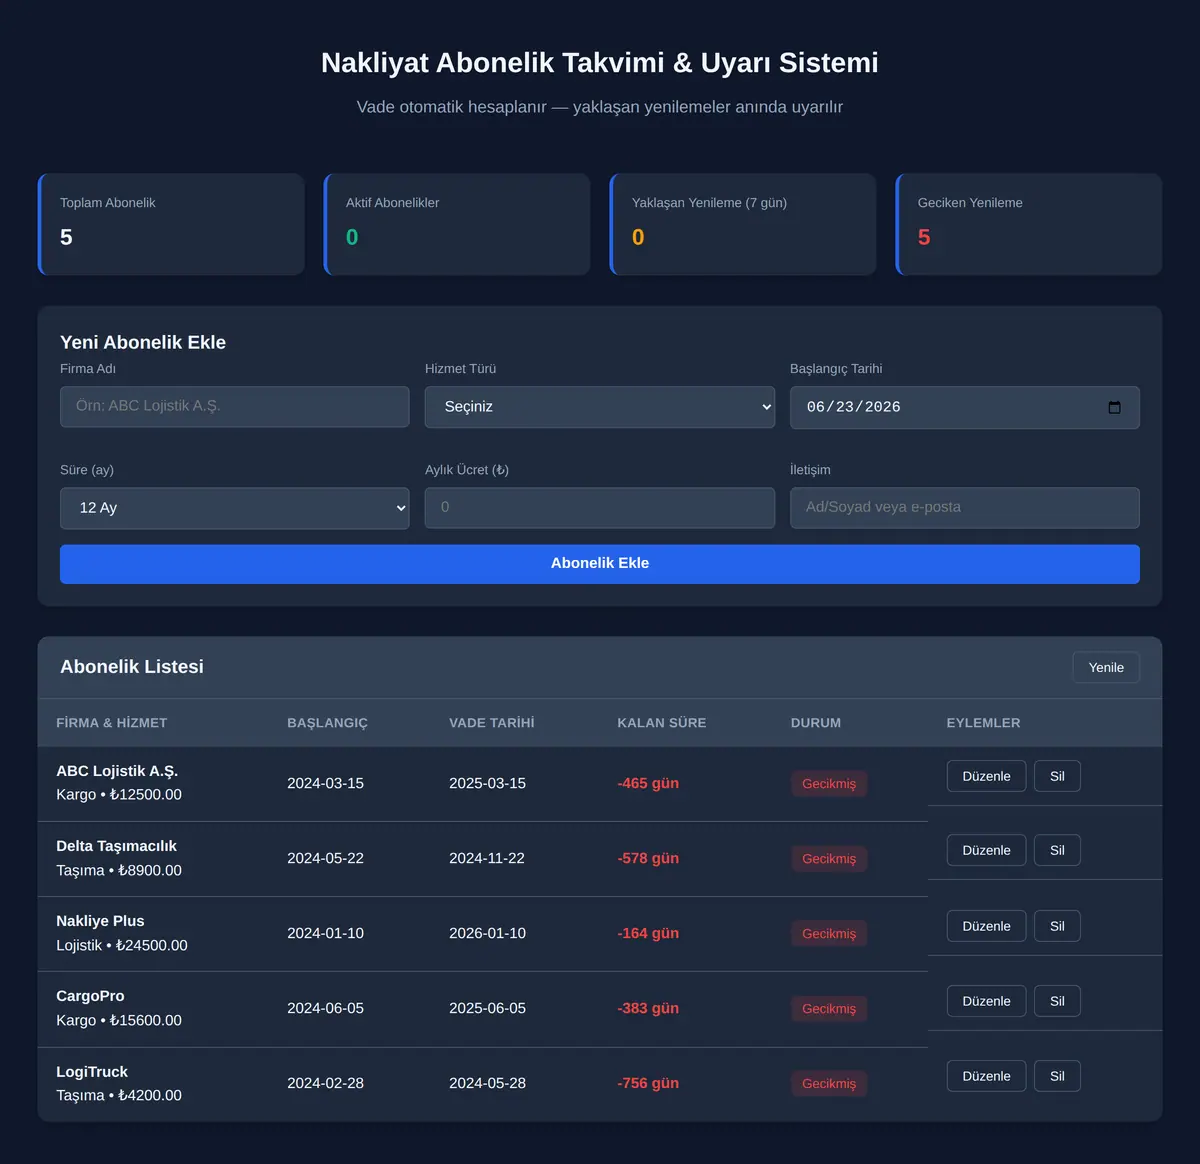1200x1164 pixels.
Task: Click the Yaklaşan Yenileme (7 gün) card
Action: [x=743, y=224]
